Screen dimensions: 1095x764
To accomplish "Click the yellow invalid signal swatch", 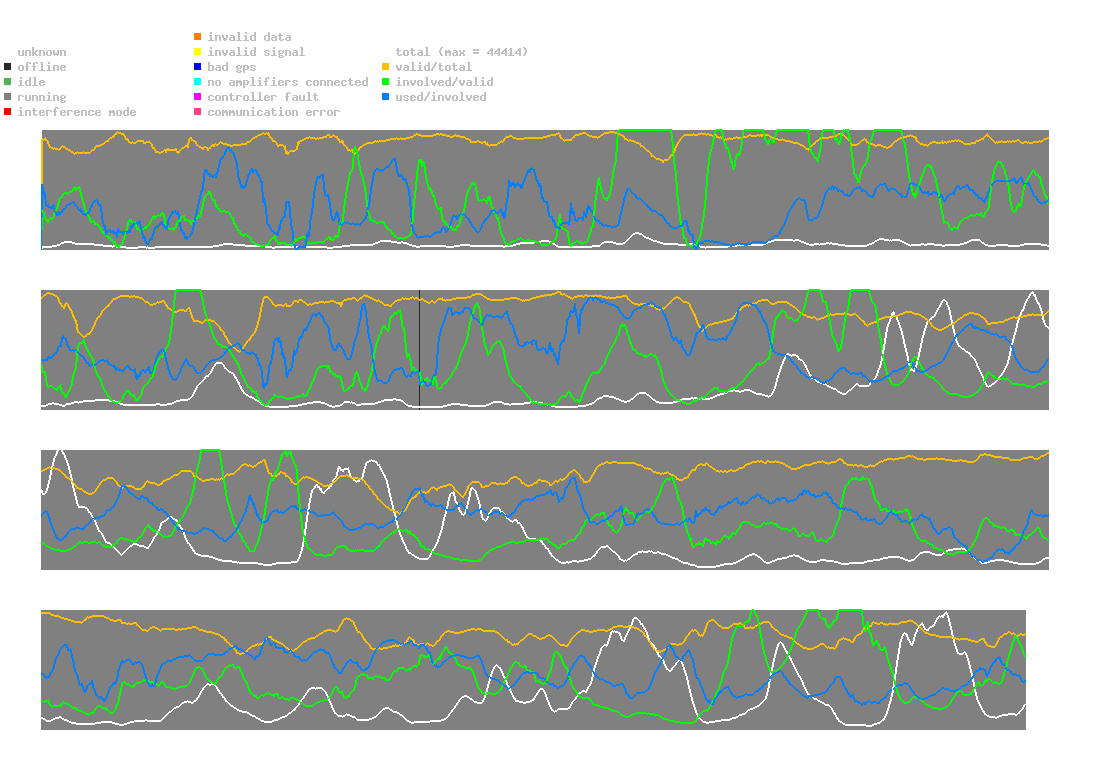I will pyautogui.click(x=198, y=52).
